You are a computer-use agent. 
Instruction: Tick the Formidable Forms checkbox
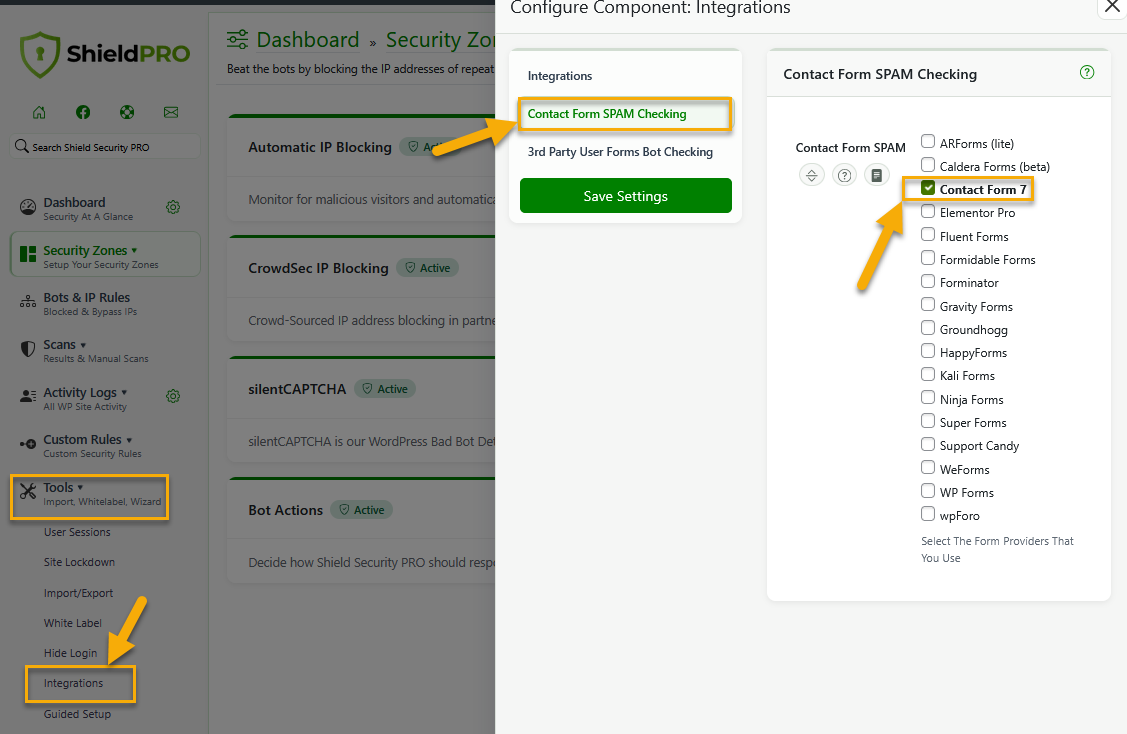pos(928,258)
